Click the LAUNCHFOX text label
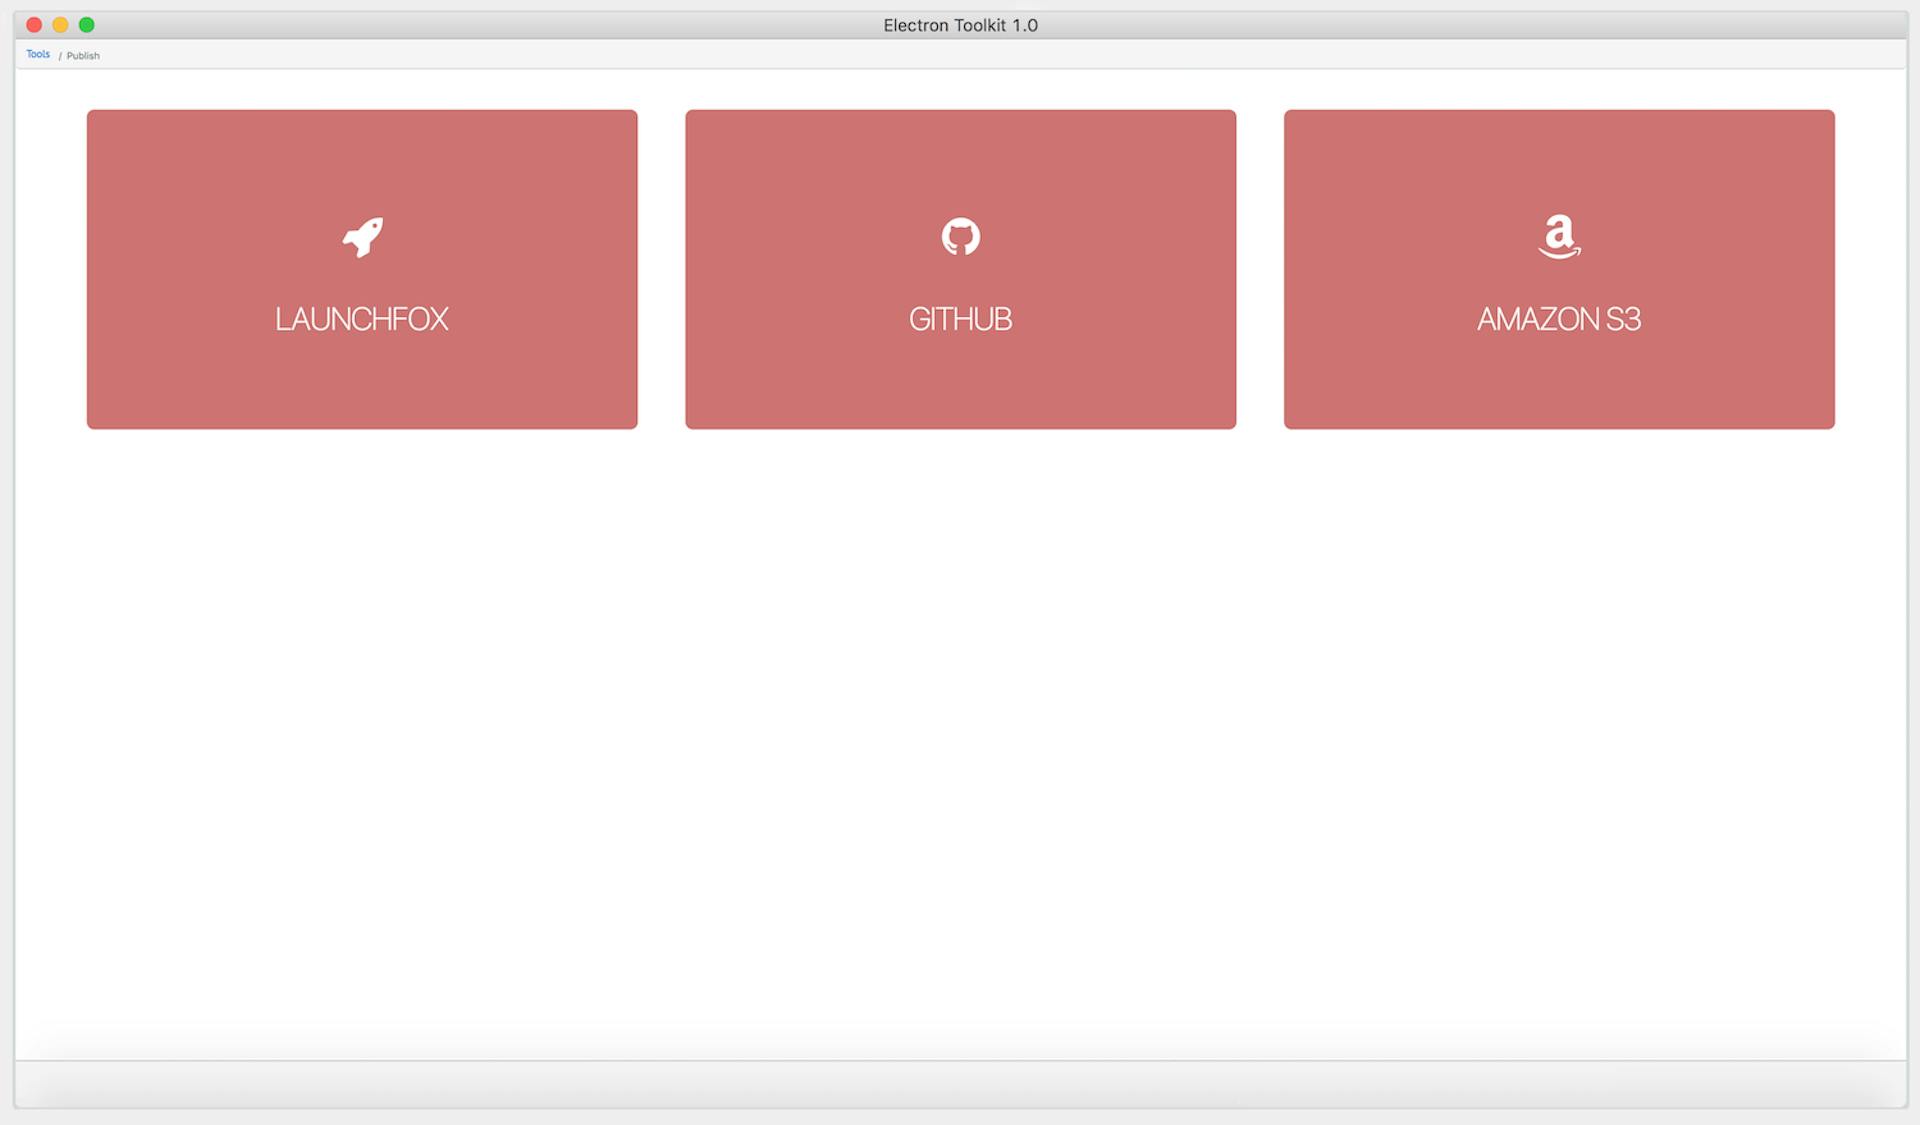1920x1125 pixels. click(362, 318)
